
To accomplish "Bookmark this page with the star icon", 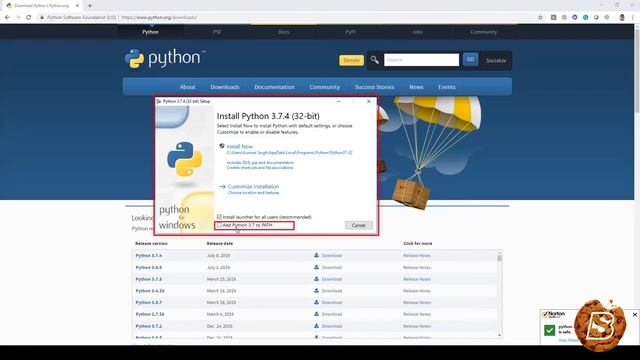I will pos(540,18).
